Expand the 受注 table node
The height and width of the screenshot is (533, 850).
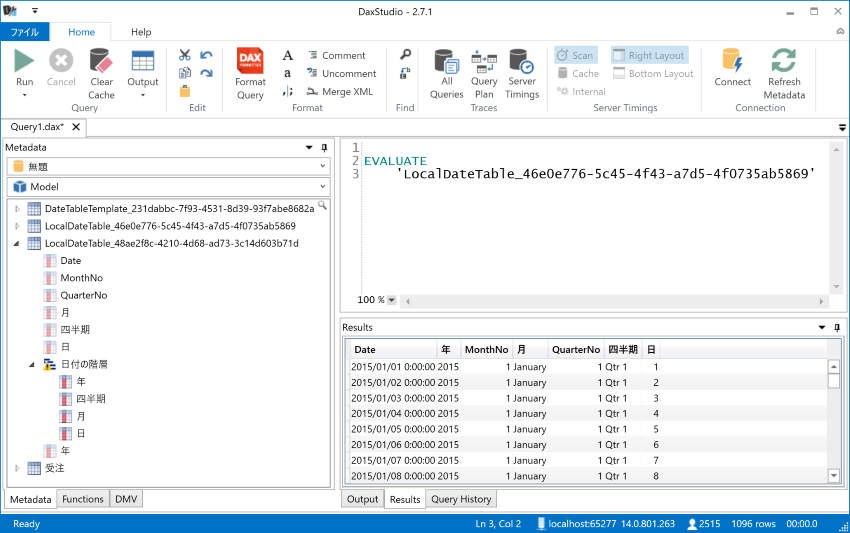[17, 468]
